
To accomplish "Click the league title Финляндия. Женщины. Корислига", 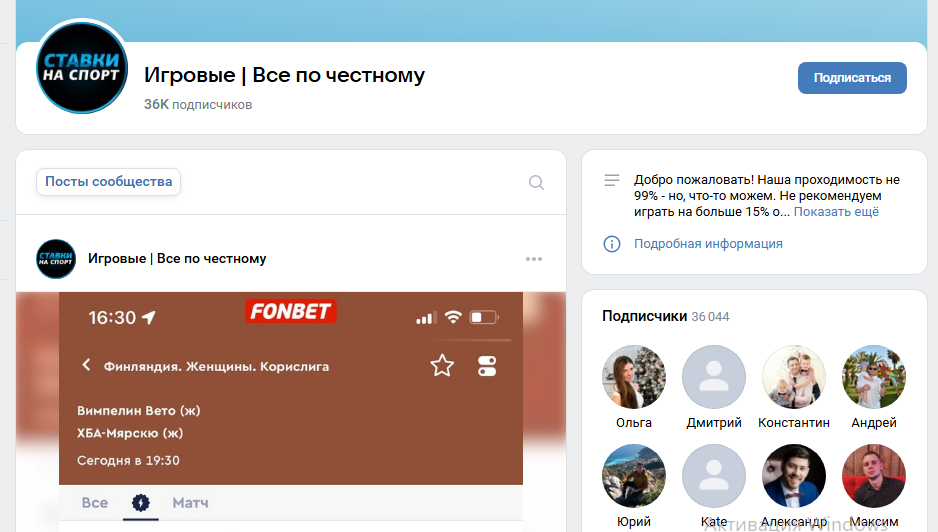I will [x=217, y=366].
